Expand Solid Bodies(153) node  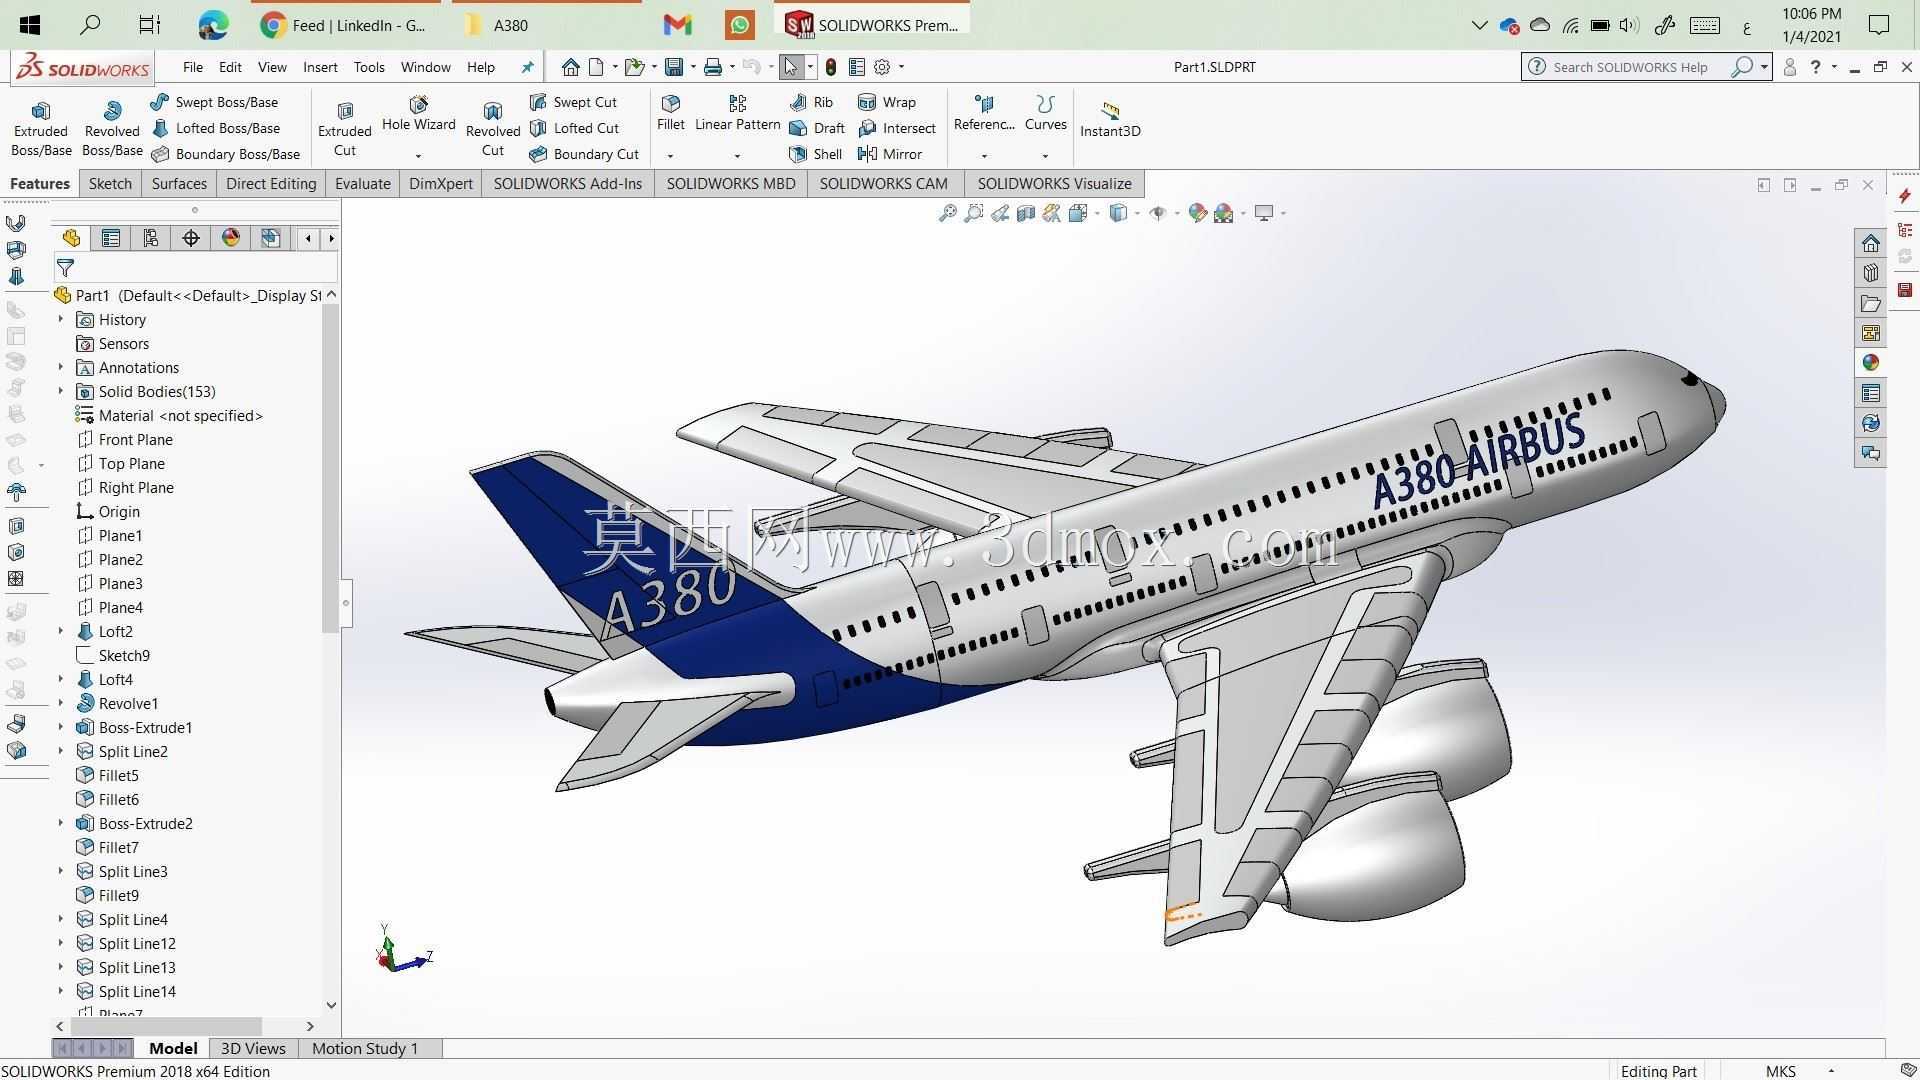61,391
